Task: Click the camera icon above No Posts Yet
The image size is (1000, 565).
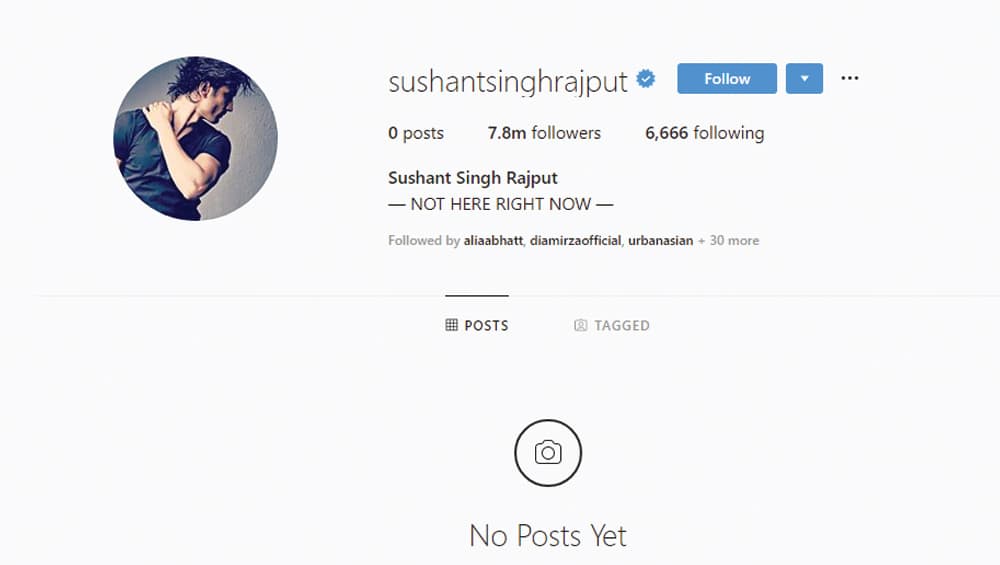Action: (548, 453)
